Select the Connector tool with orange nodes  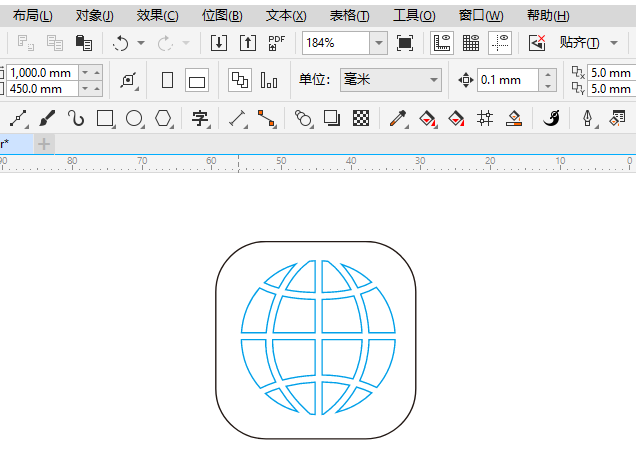pos(266,118)
